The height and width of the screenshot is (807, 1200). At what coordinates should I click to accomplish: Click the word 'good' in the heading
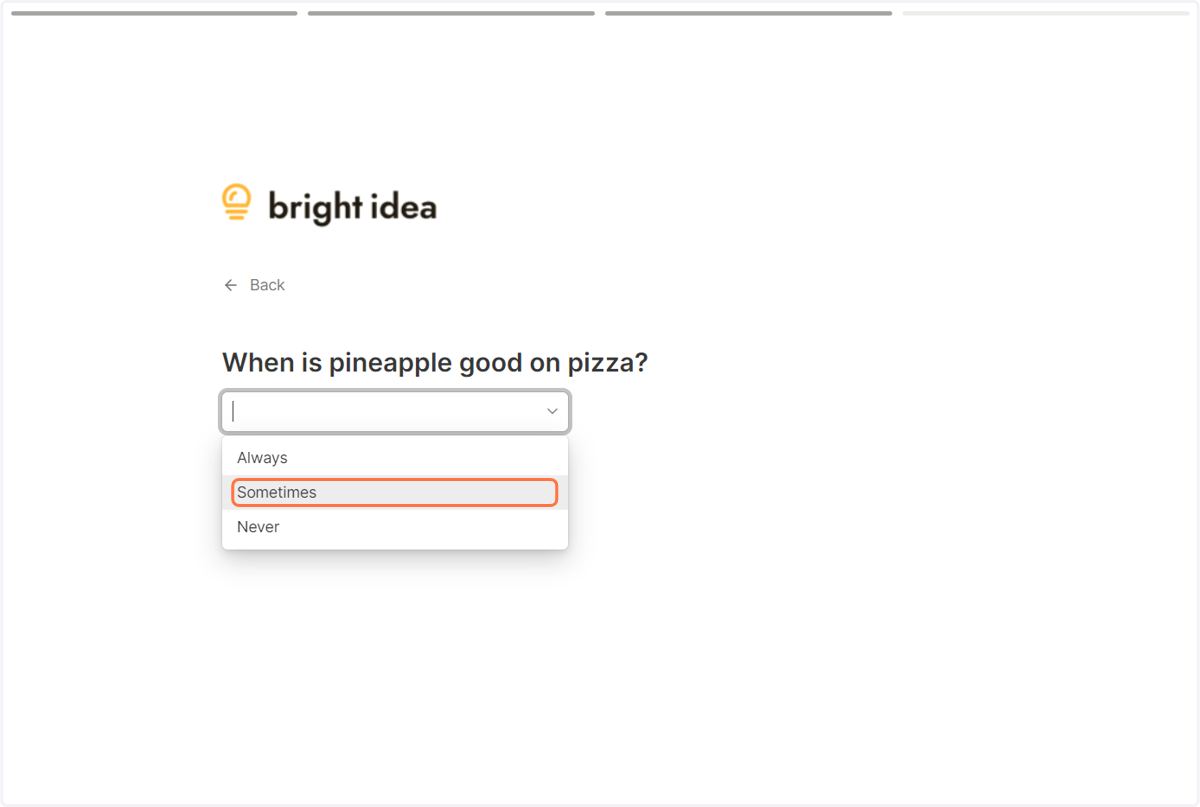(491, 363)
